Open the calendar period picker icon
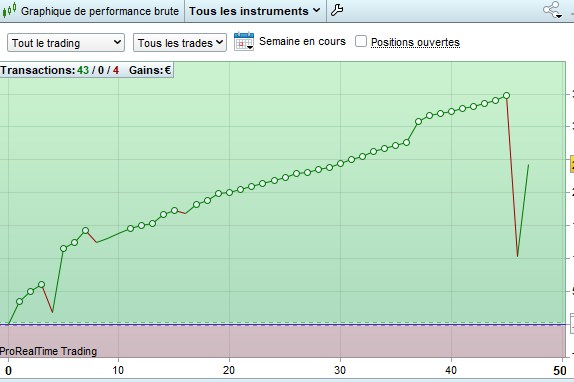 pos(244,41)
